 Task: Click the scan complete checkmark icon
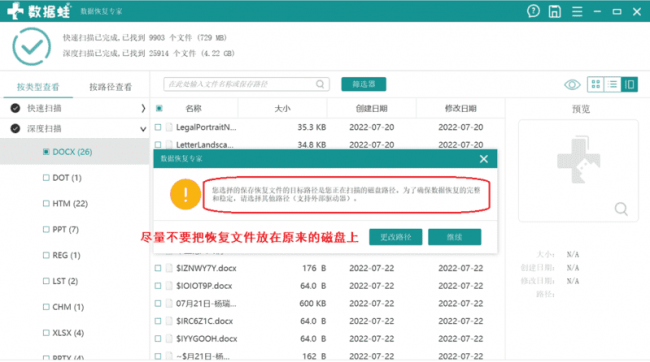tap(32, 46)
